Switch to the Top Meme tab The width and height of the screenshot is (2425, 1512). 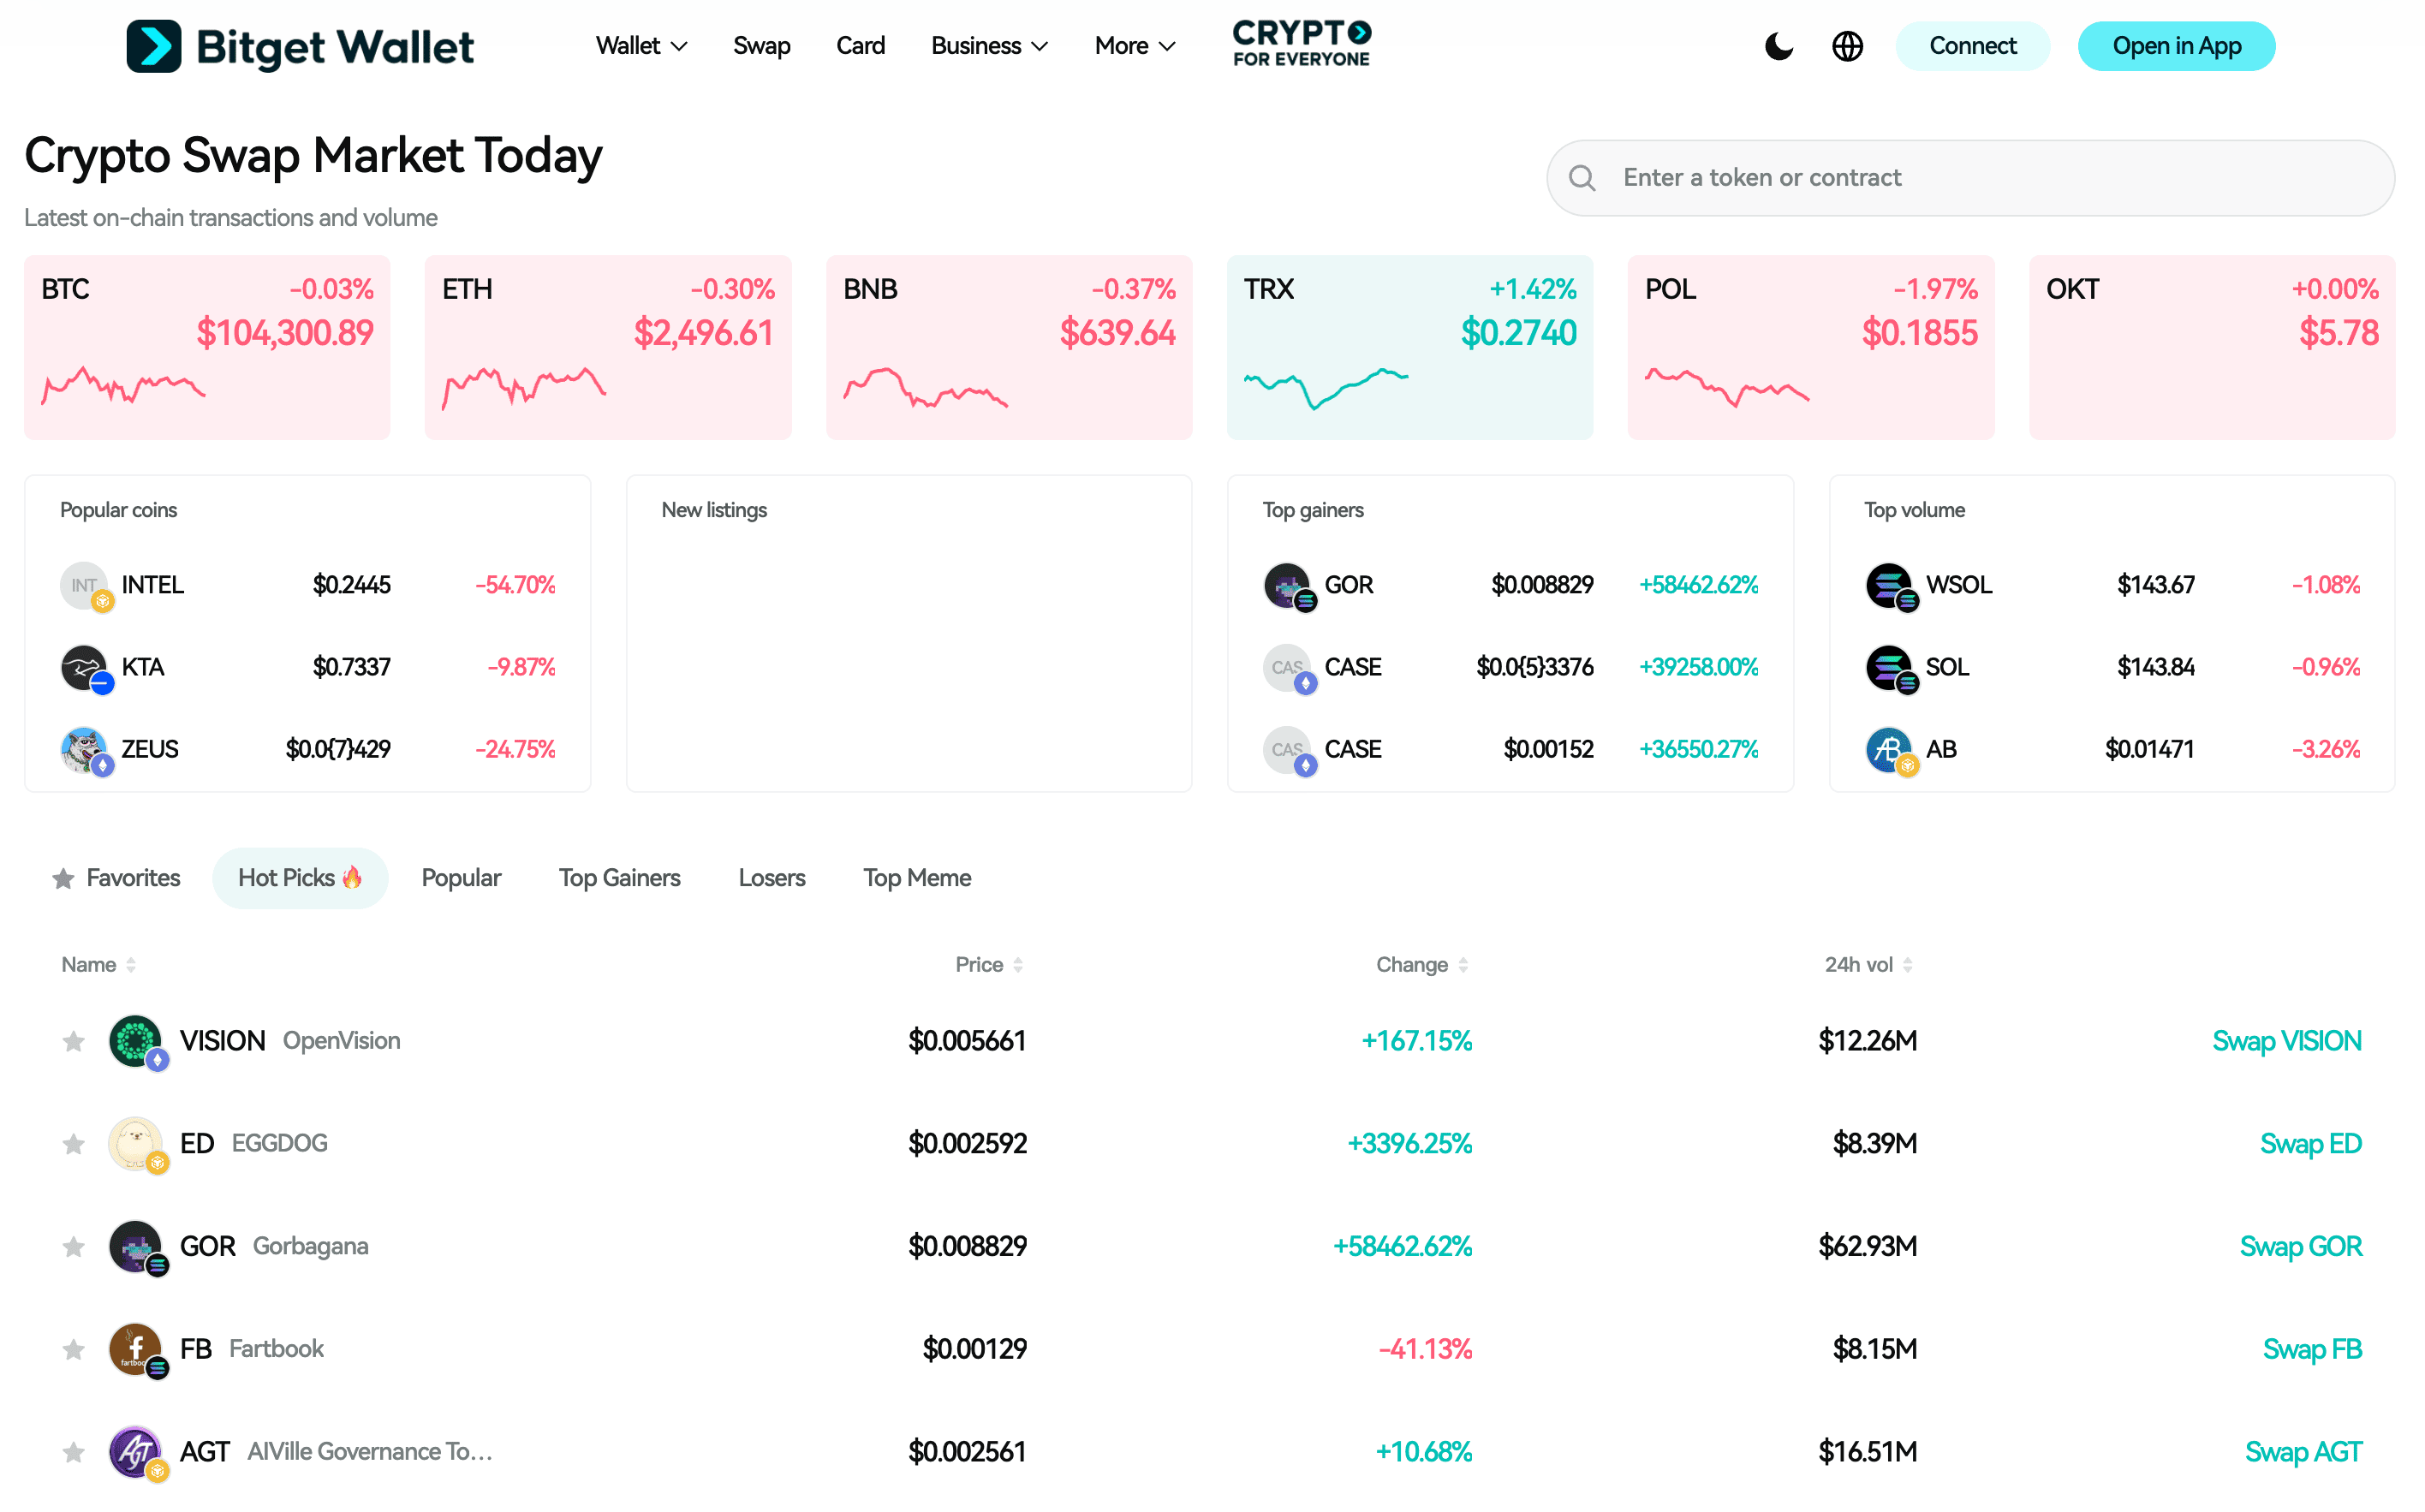tap(917, 879)
